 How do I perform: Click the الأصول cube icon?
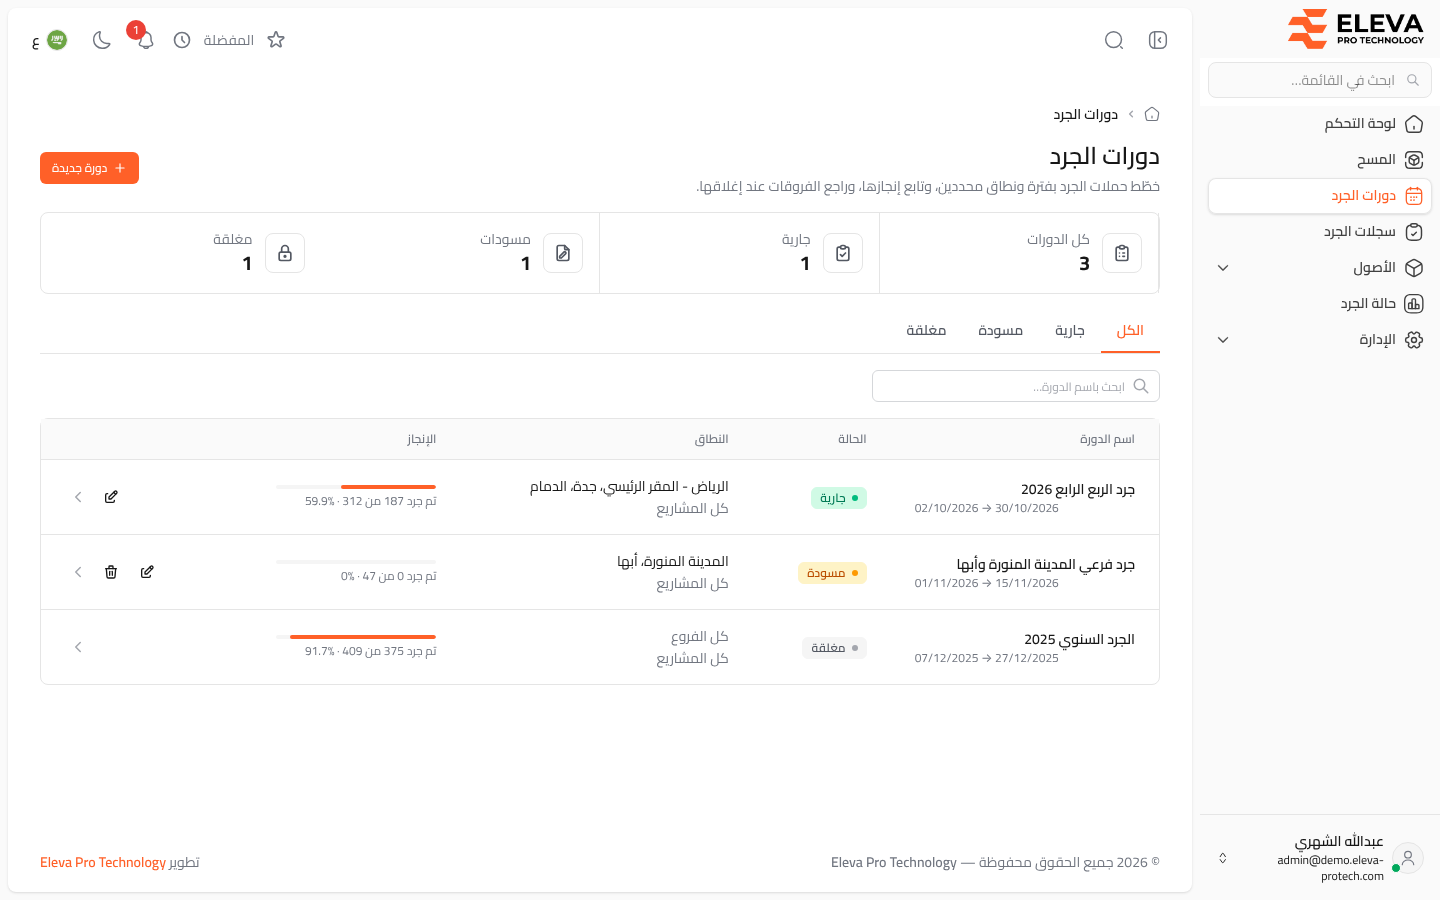pyautogui.click(x=1414, y=268)
